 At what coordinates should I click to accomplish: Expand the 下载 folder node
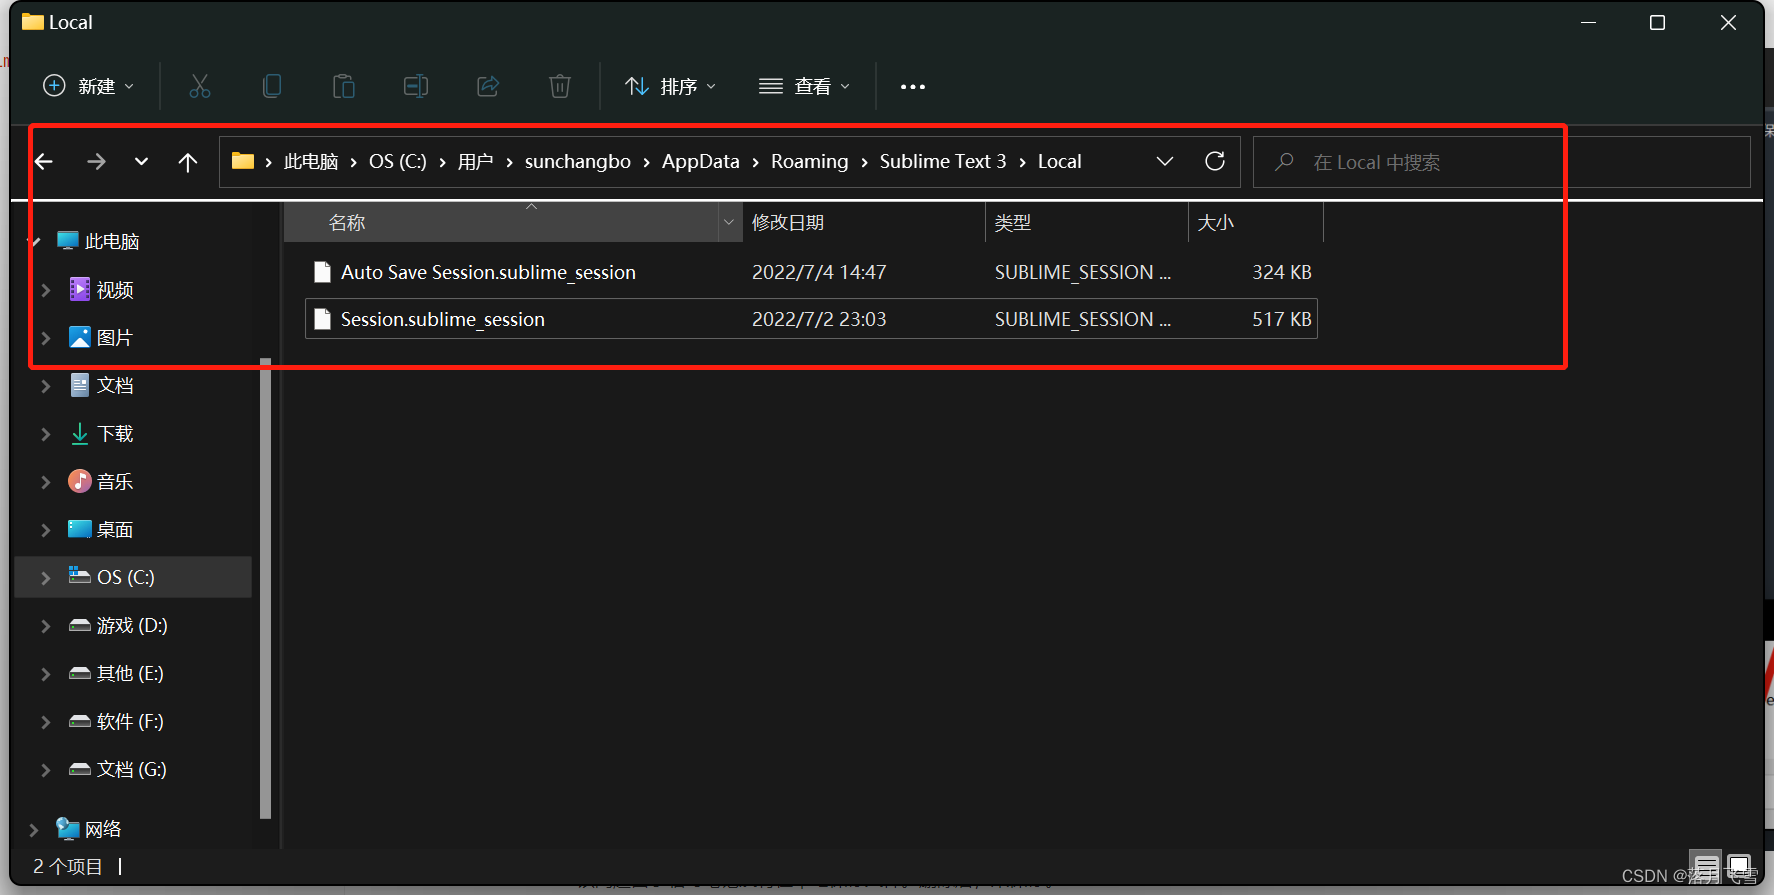[x=46, y=434]
